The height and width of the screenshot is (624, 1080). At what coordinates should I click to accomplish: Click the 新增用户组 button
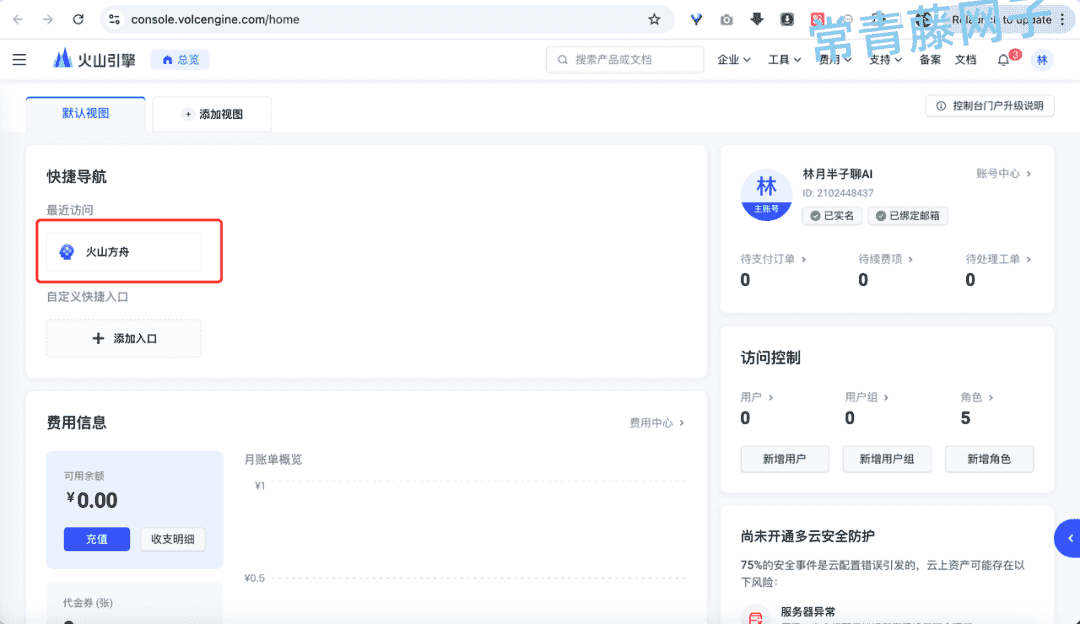coord(886,459)
